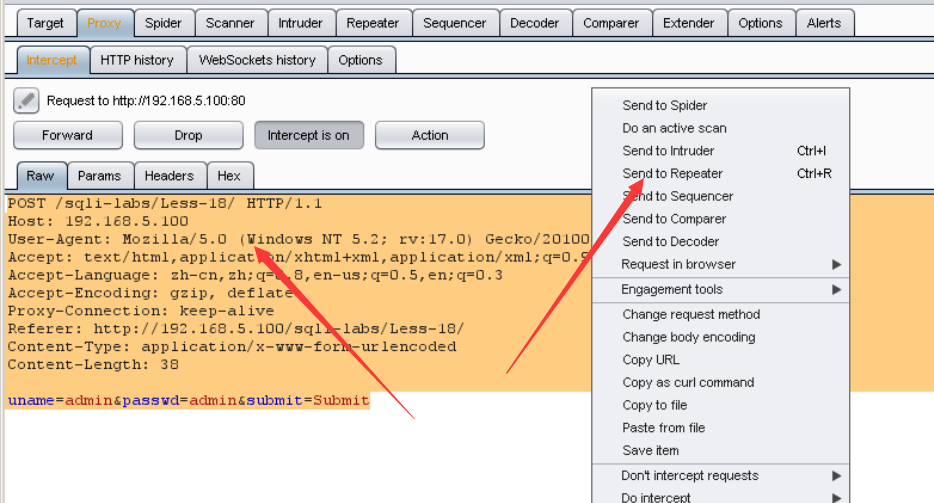Click the pencil comment icon beside the request URL

(x=26, y=101)
